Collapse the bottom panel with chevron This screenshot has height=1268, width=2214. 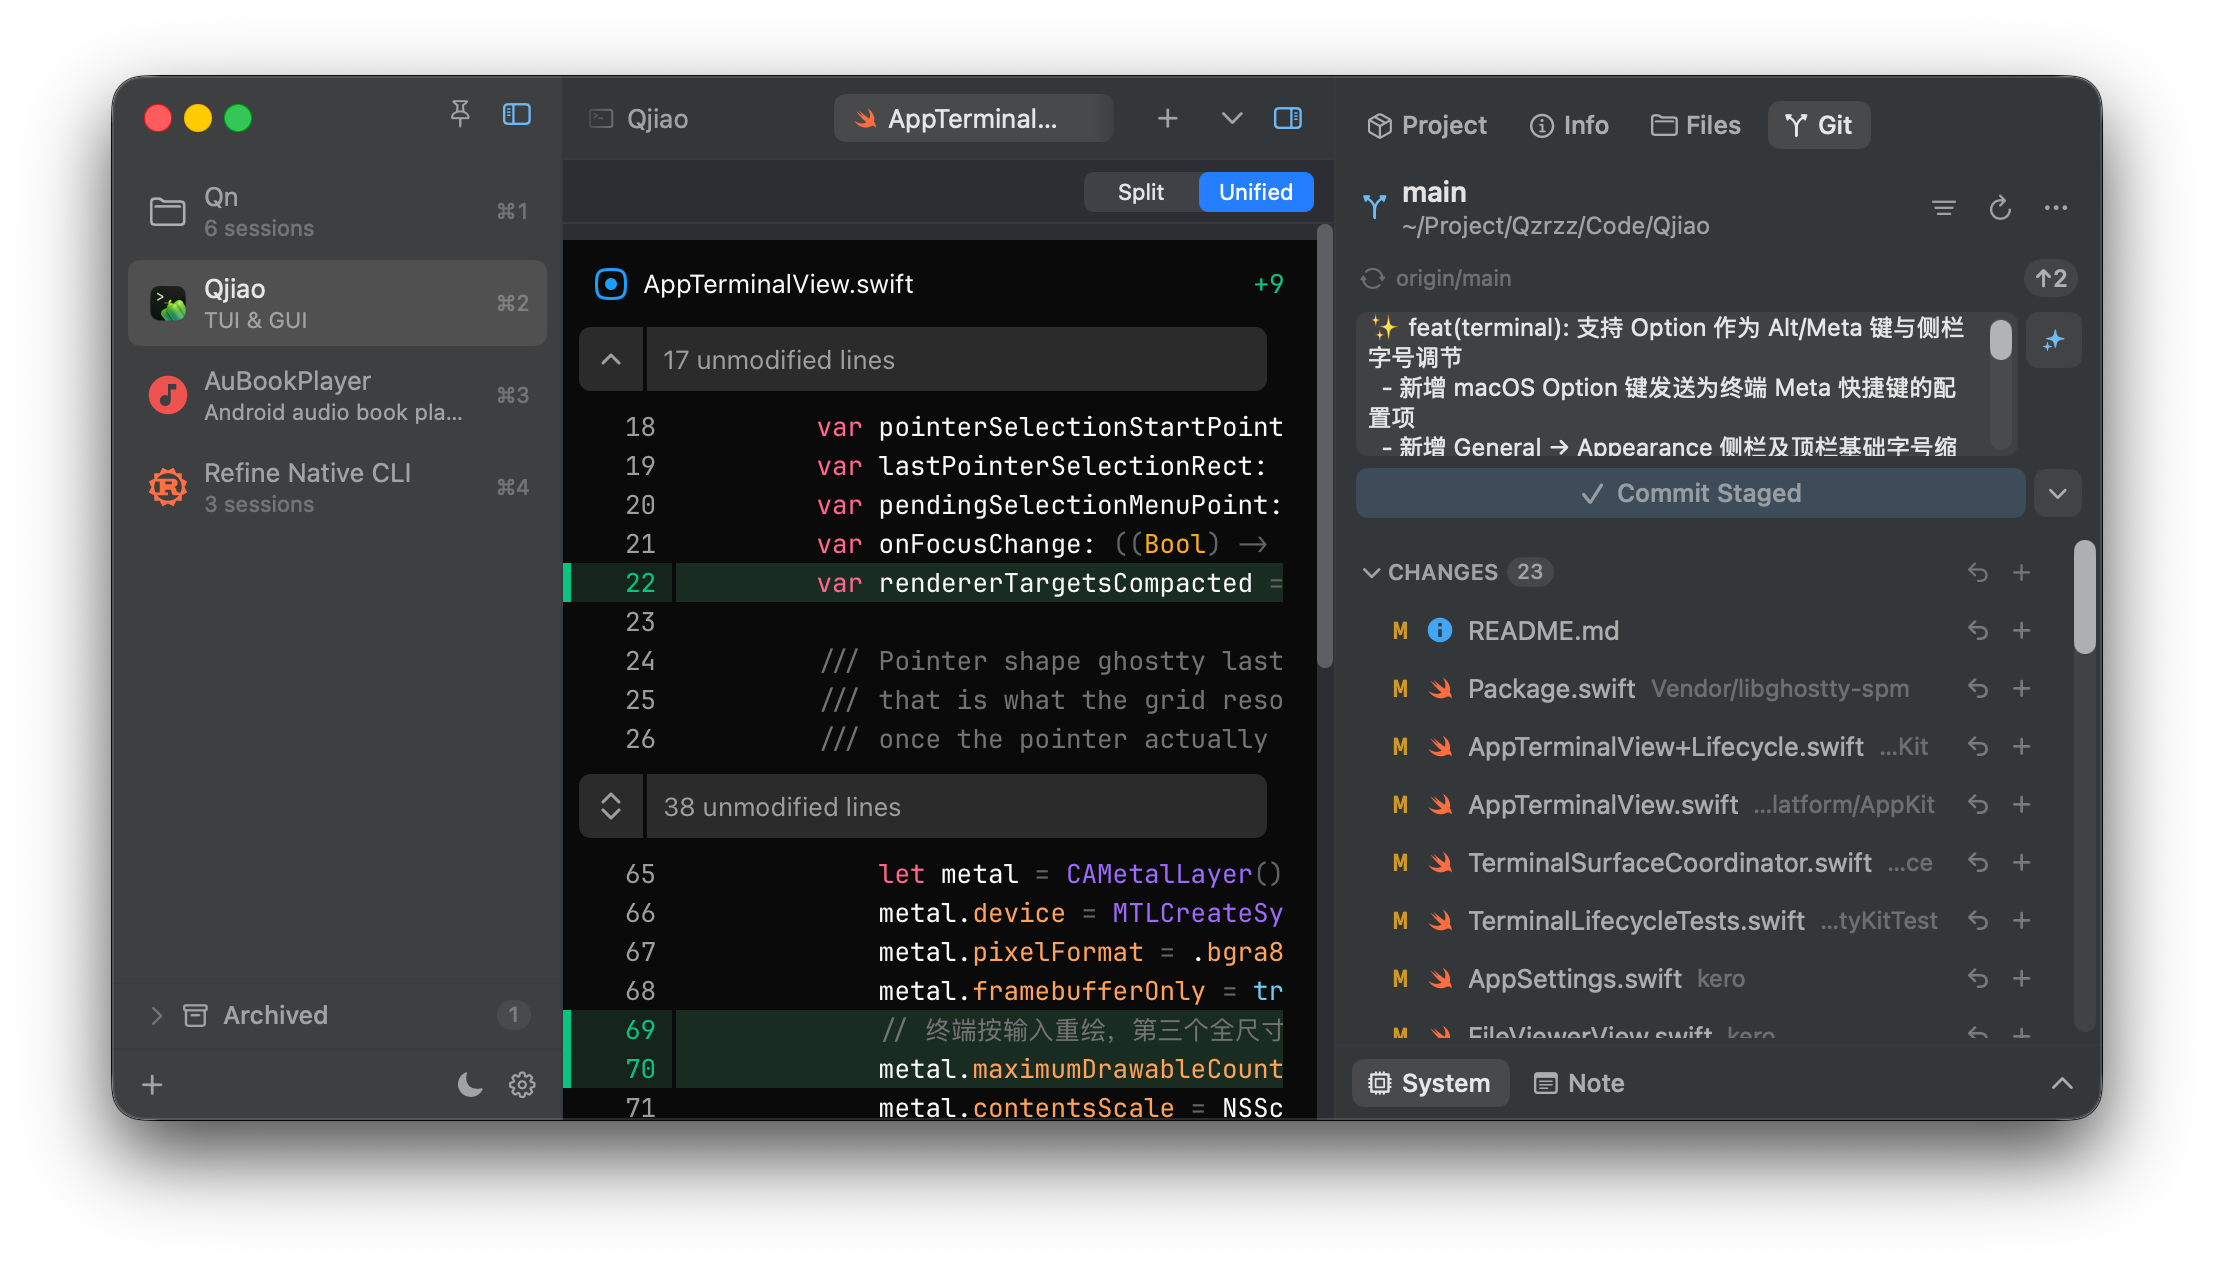click(x=2062, y=1083)
